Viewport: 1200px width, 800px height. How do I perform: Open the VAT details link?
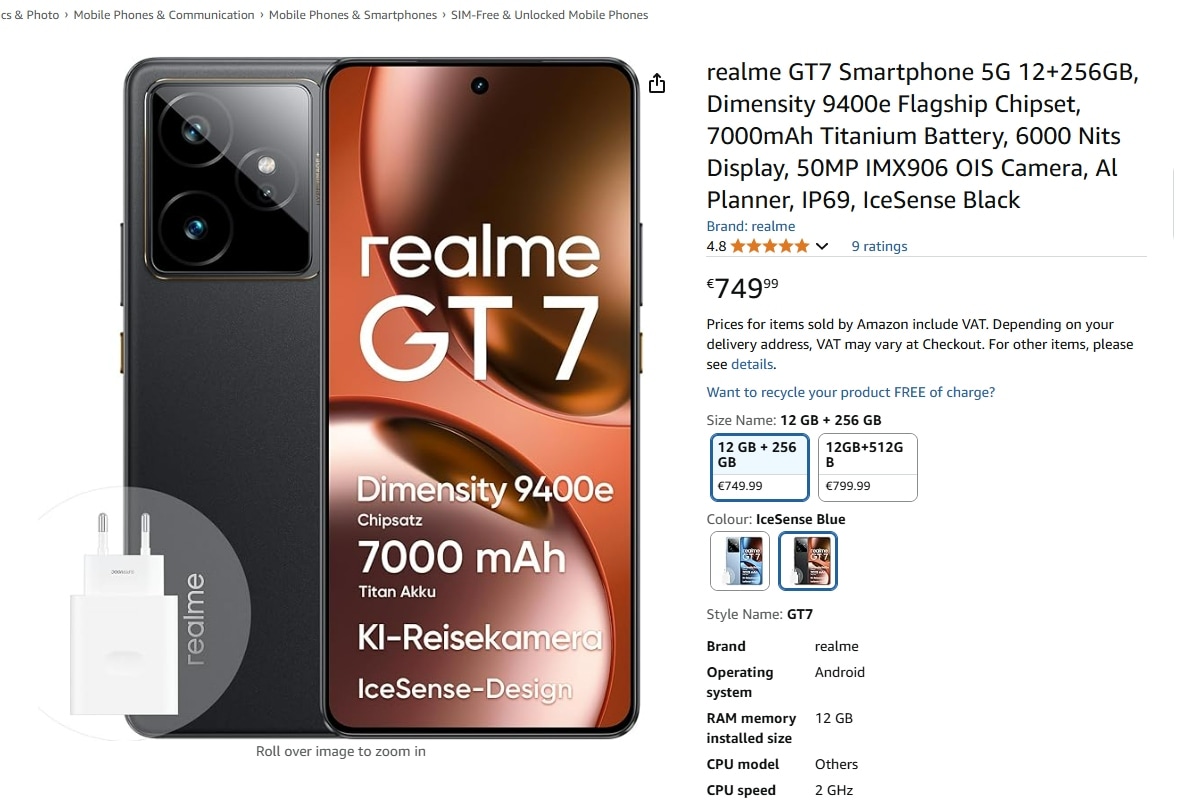click(751, 364)
